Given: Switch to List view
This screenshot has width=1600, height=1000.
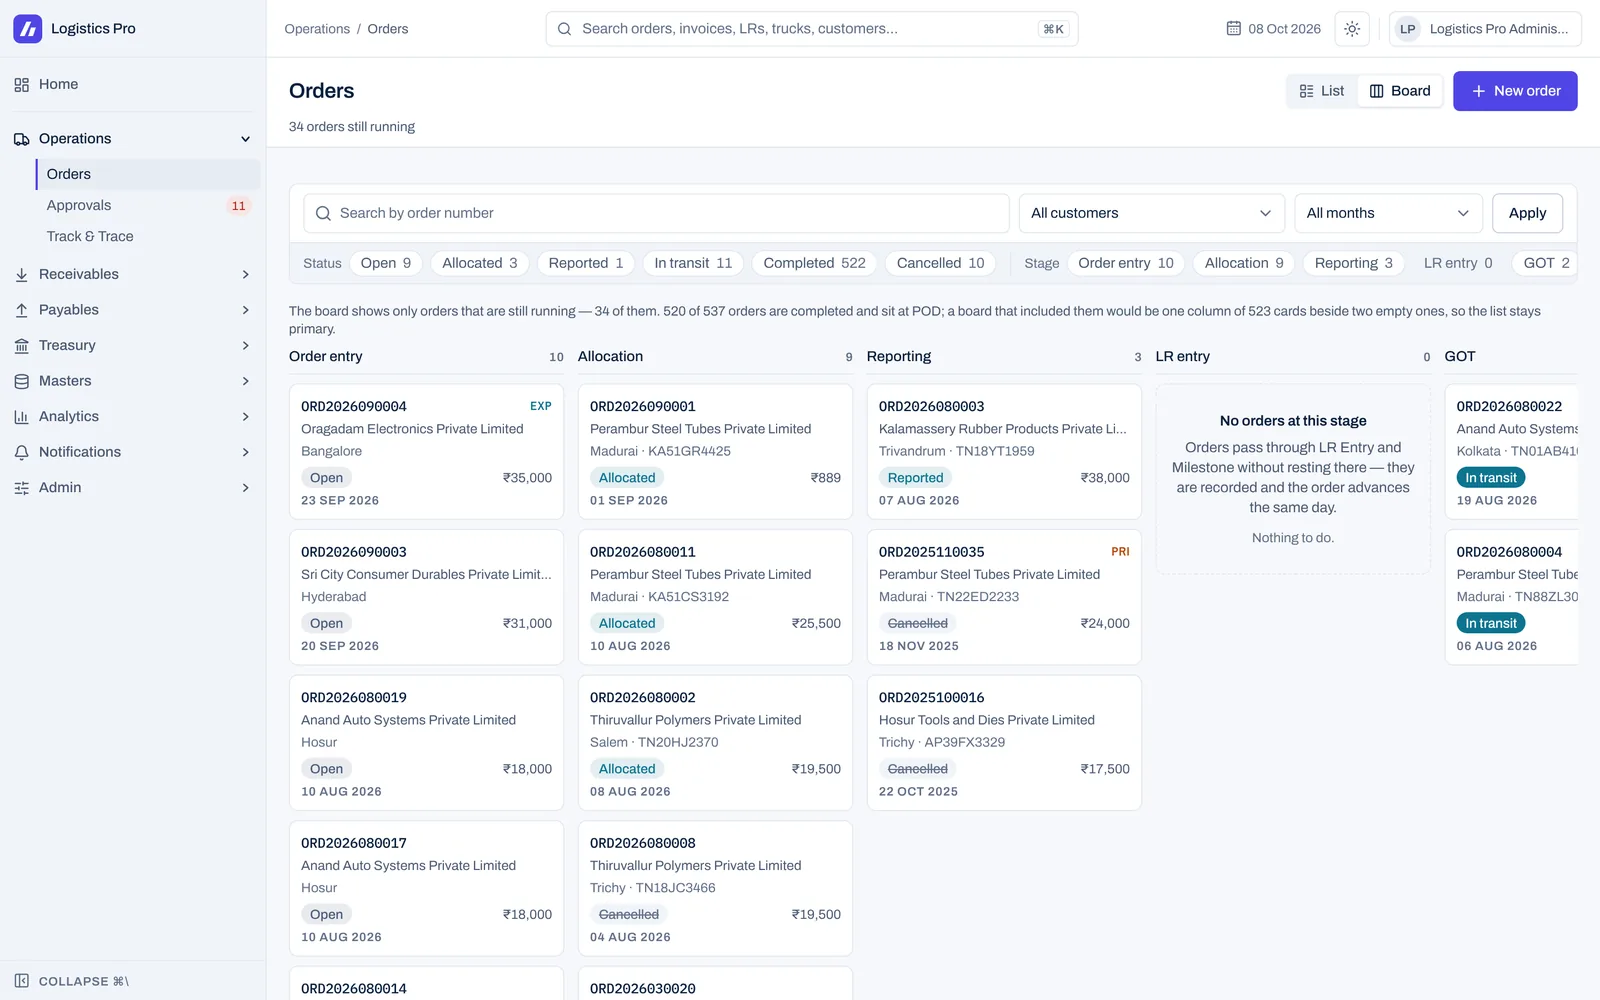Looking at the screenshot, I should click(x=1322, y=91).
